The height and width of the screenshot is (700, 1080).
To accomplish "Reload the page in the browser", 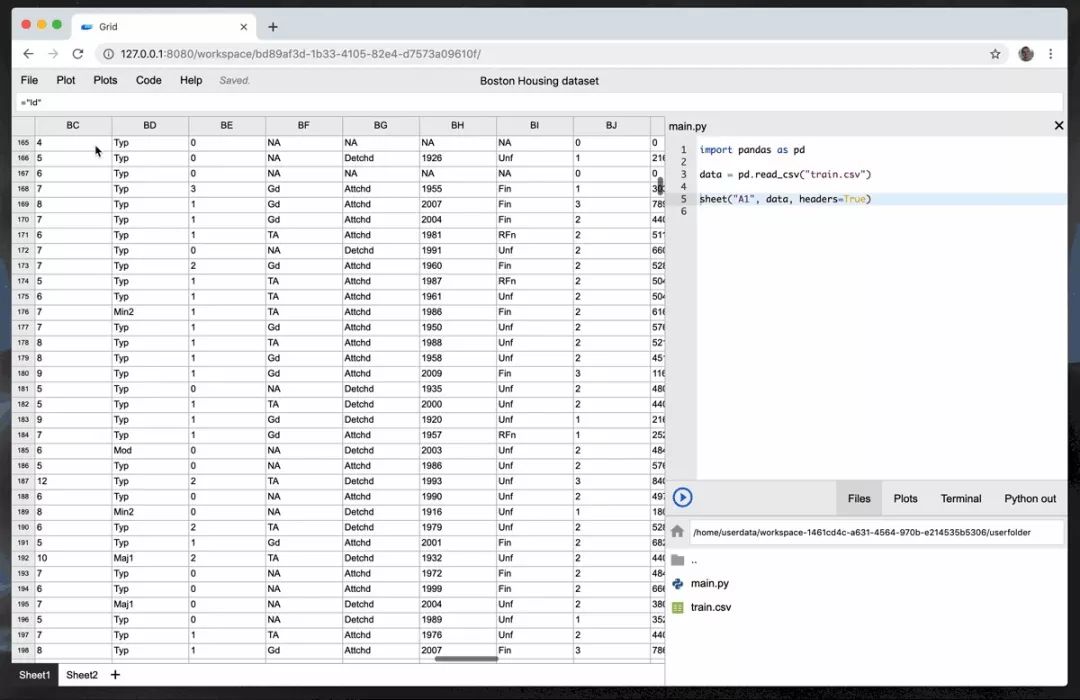I will [x=77, y=54].
